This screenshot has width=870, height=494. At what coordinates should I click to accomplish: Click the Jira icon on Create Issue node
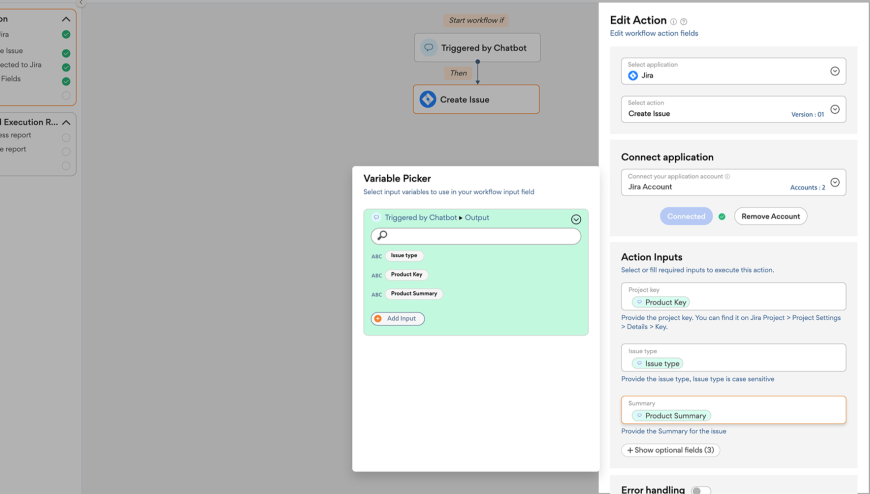[x=428, y=99]
